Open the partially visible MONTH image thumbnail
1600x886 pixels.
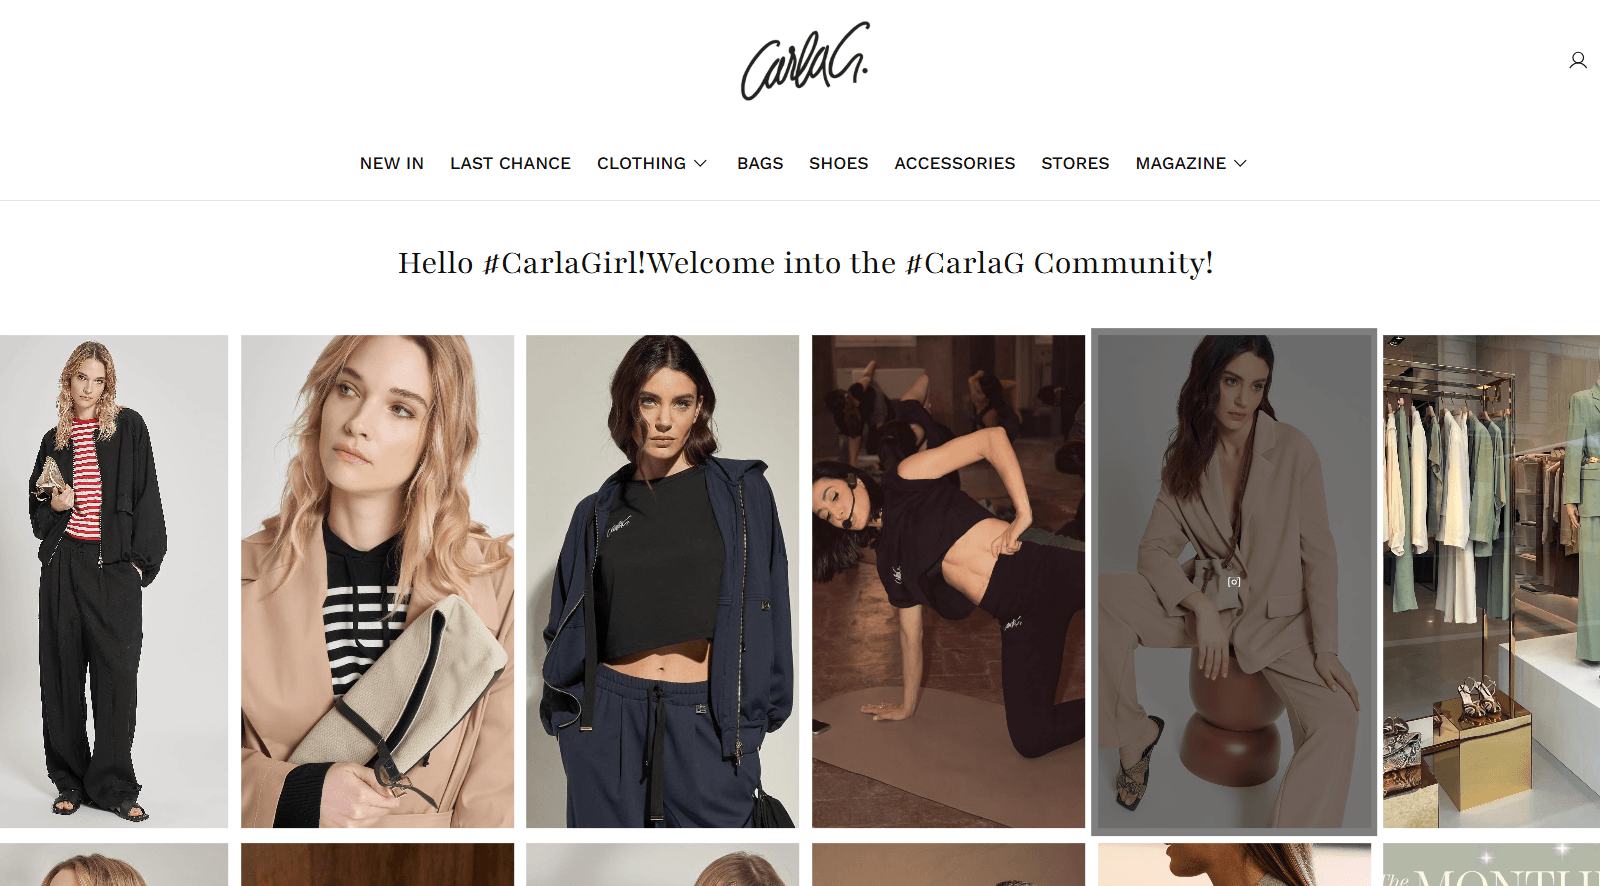1491,865
